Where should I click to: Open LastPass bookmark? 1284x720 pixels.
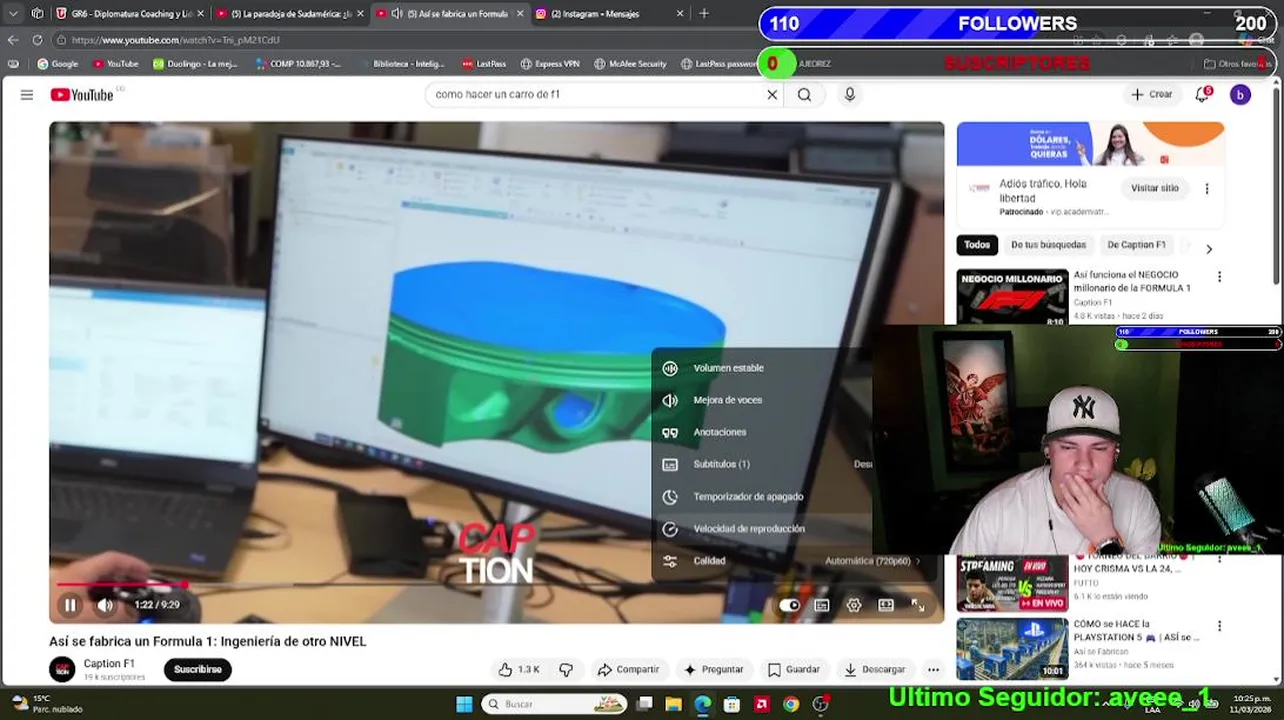pyautogui.click(x=484, y=64)
